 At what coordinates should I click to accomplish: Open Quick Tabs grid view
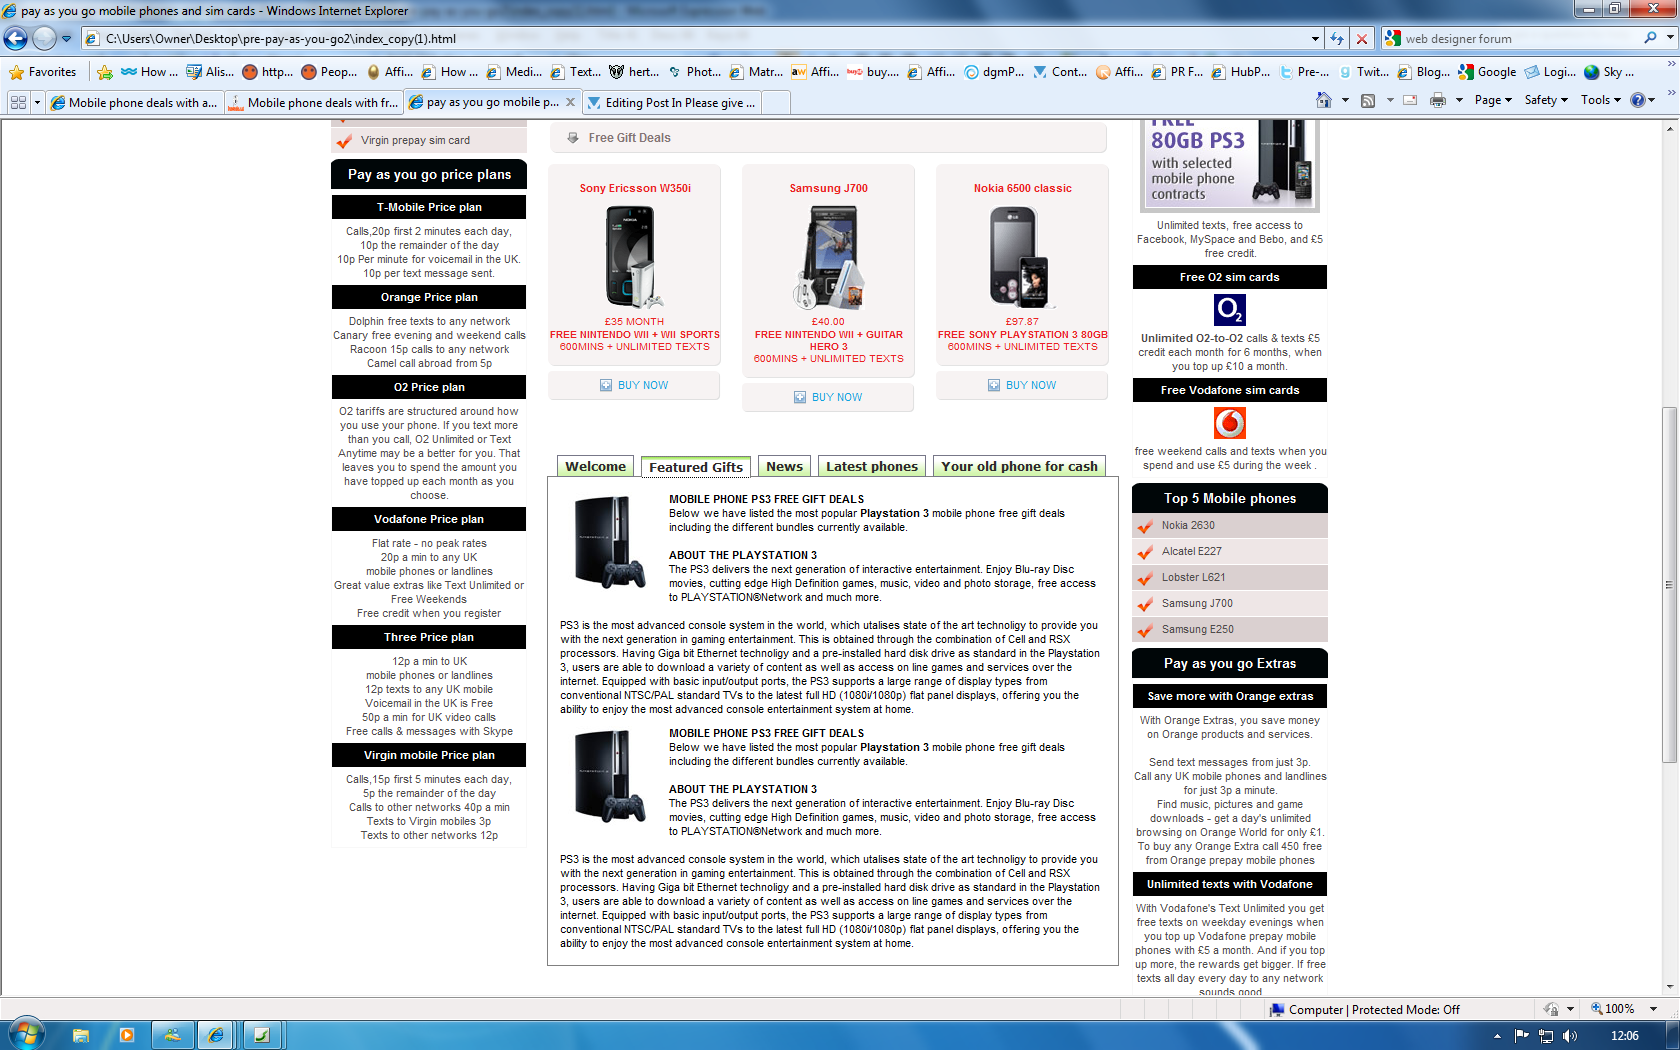[x=18, y=102]
